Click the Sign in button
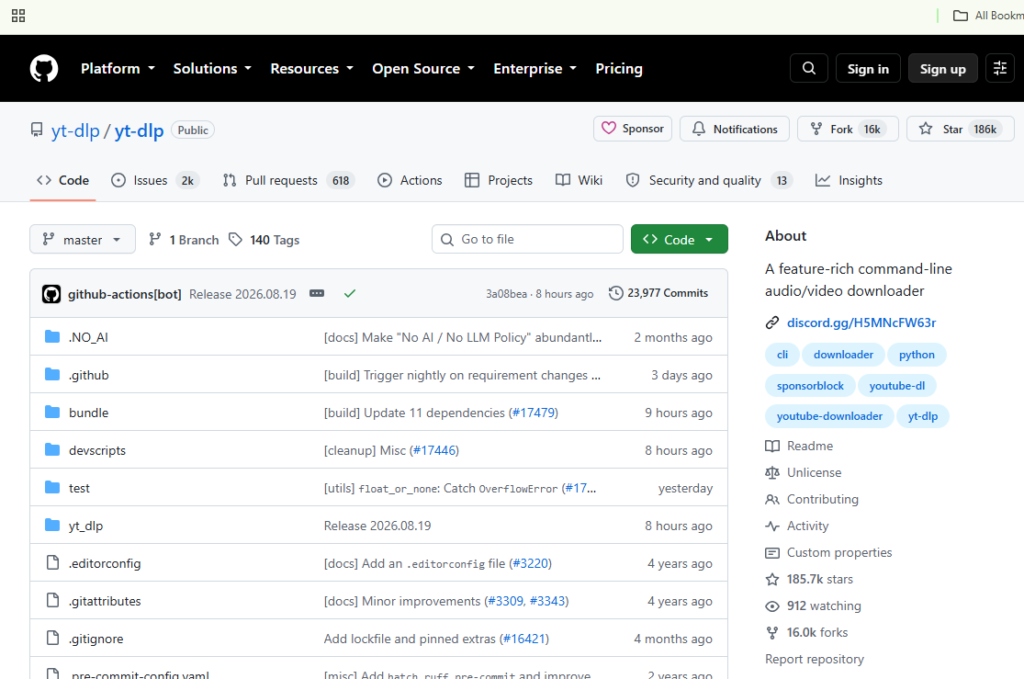The width and height of the screenshot is (1024, 679). click(868, 69)
